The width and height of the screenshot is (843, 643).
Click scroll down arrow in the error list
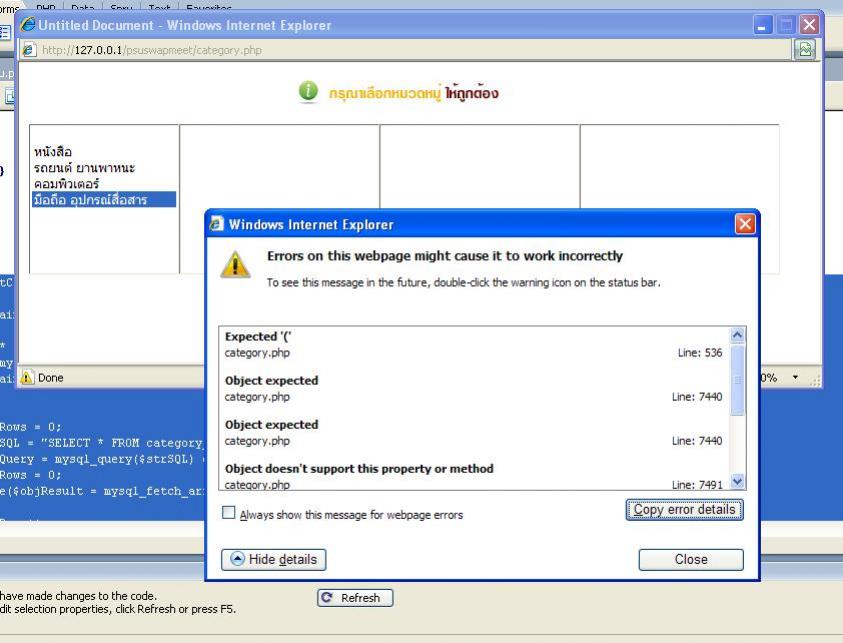[737, 481]
